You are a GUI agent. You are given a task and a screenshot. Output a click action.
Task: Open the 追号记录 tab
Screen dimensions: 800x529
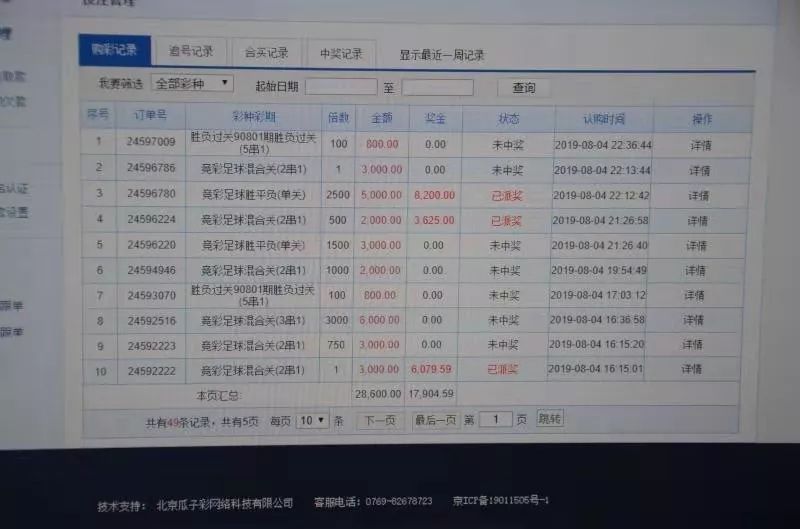point(191,51)
